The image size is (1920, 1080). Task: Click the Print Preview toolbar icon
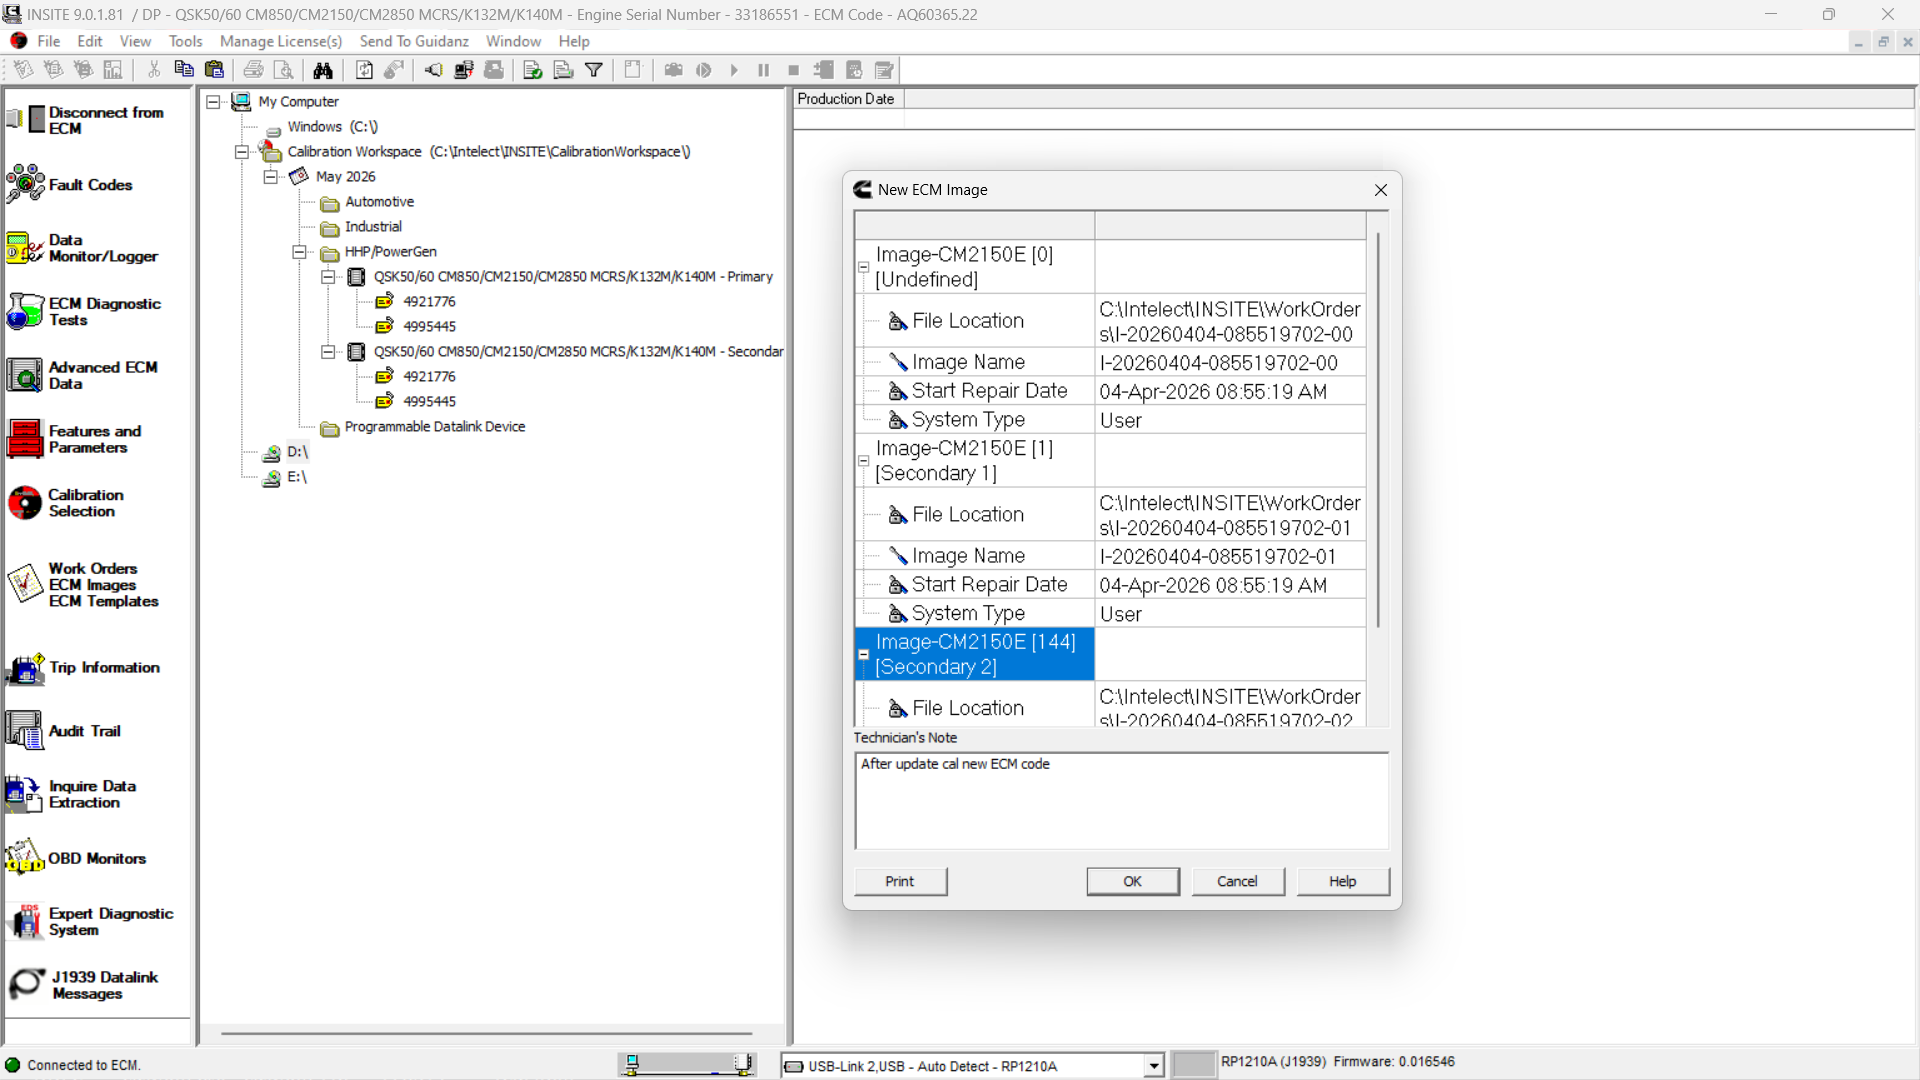284,70
